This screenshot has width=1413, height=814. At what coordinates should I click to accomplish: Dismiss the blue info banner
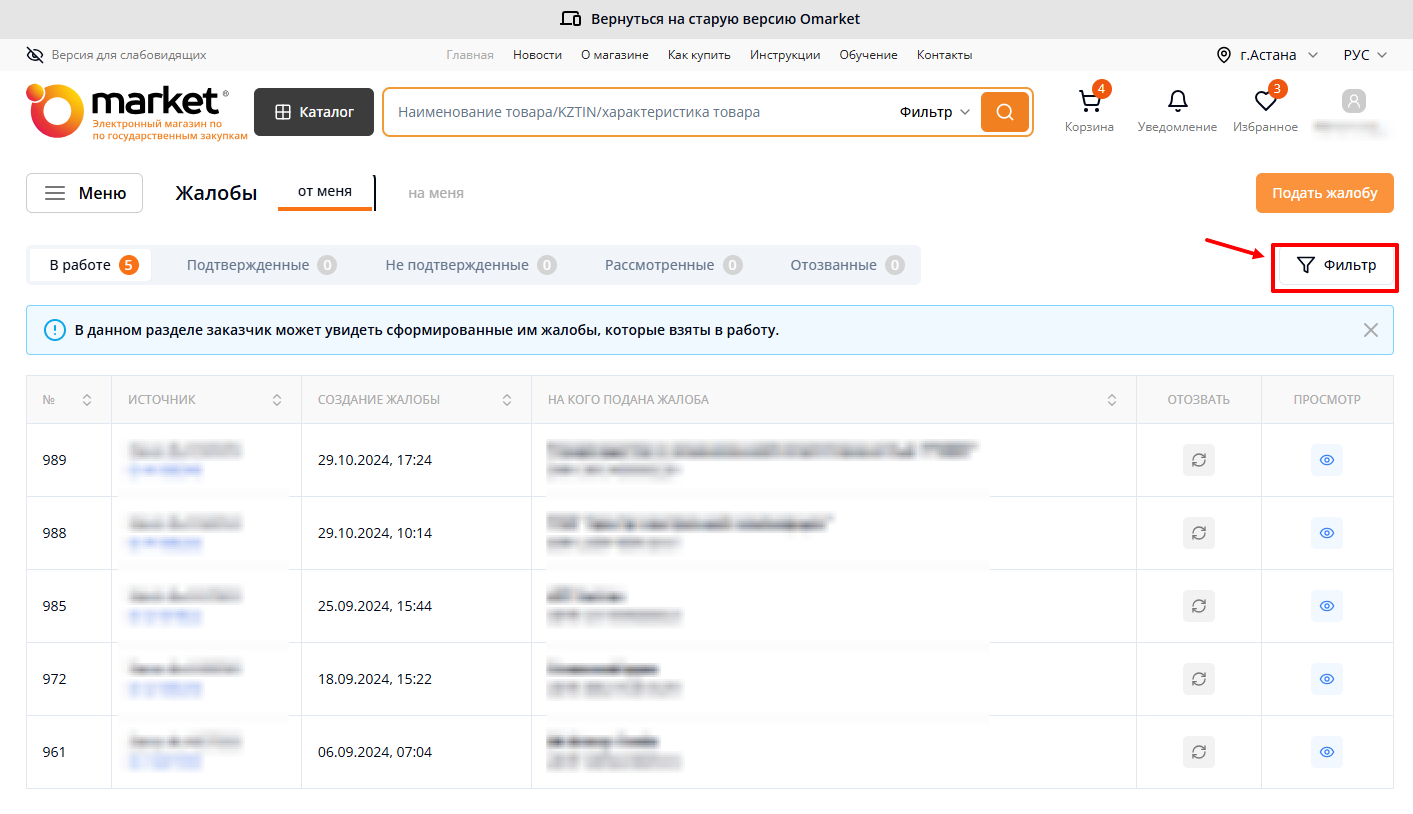click(1370, 330)
